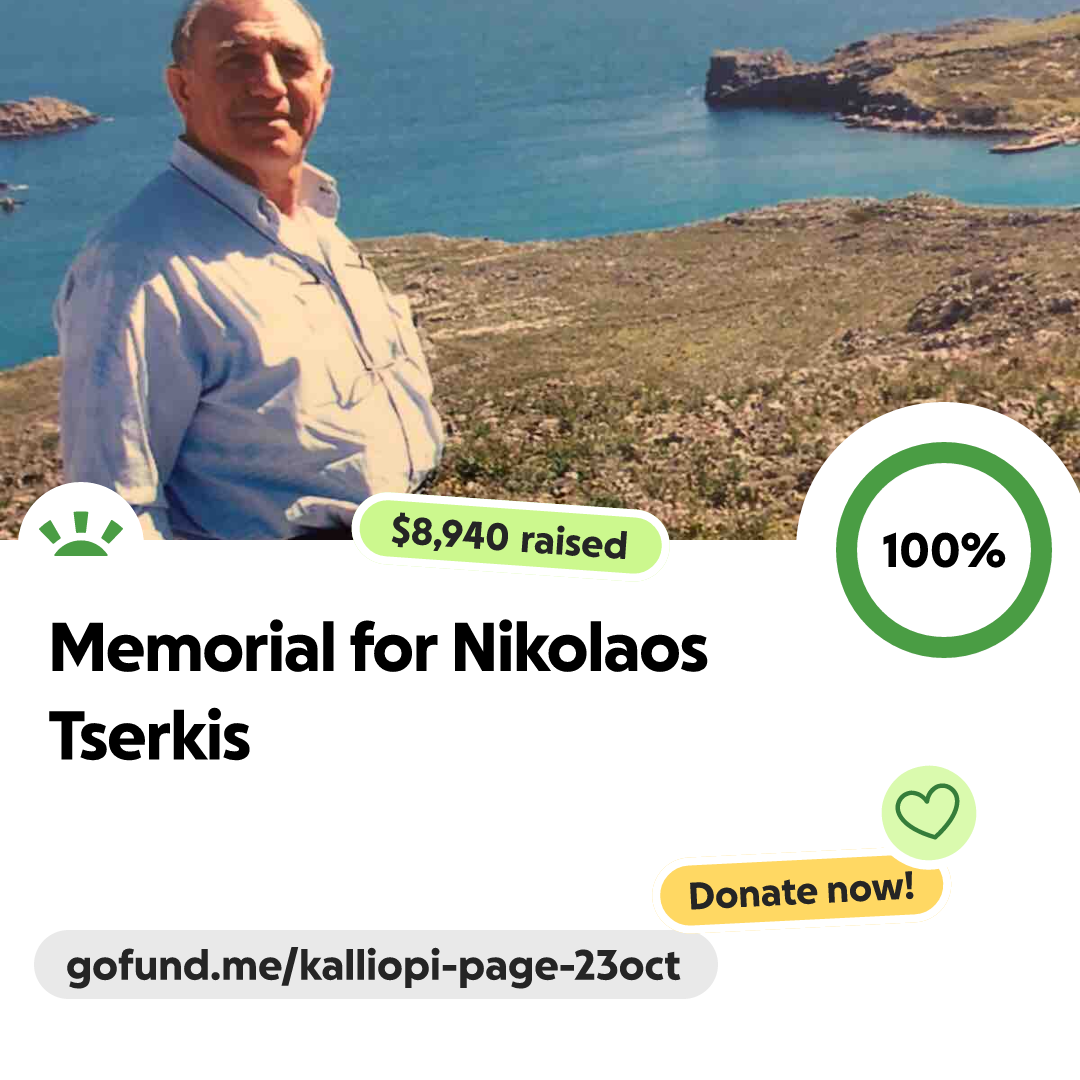Viewport: 1080px width, 1080px height.
Task: Click the pier on the far shore
Action: pyautogui.click(x=1033, y=143)
